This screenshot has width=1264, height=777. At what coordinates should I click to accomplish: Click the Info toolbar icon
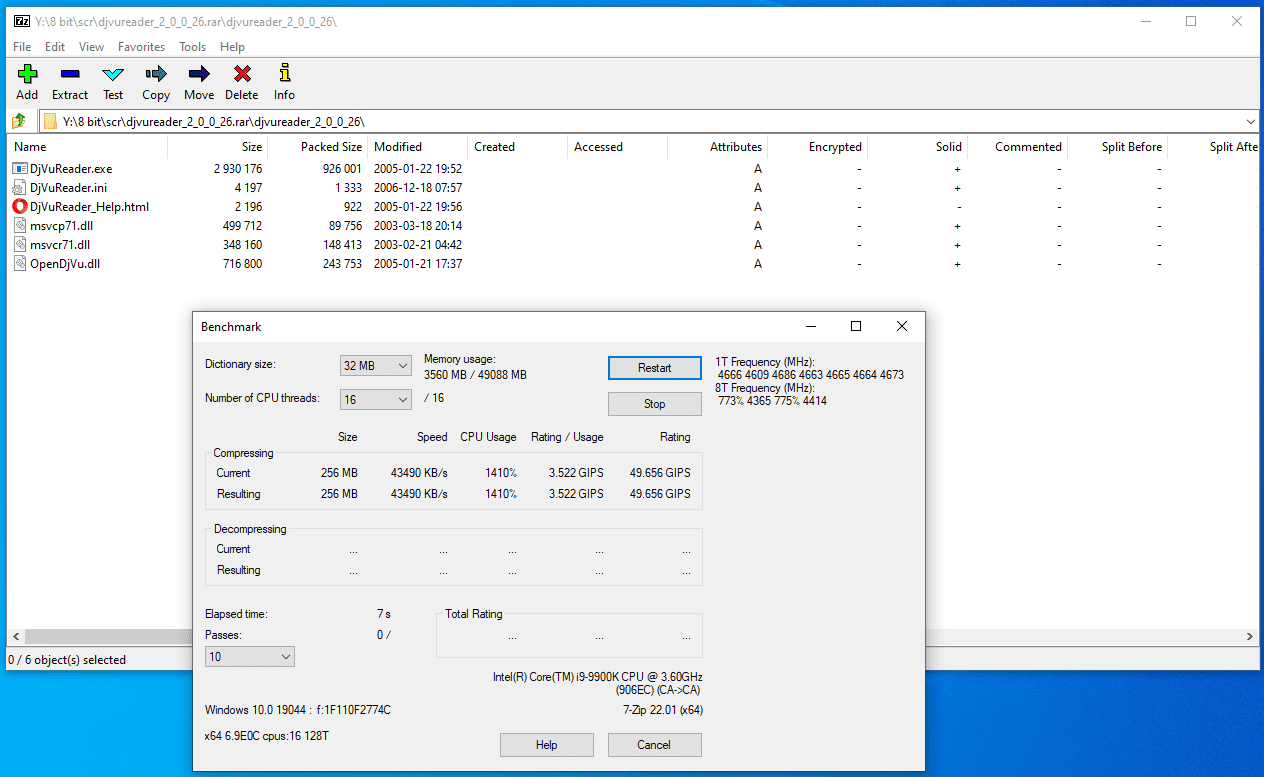285,74
